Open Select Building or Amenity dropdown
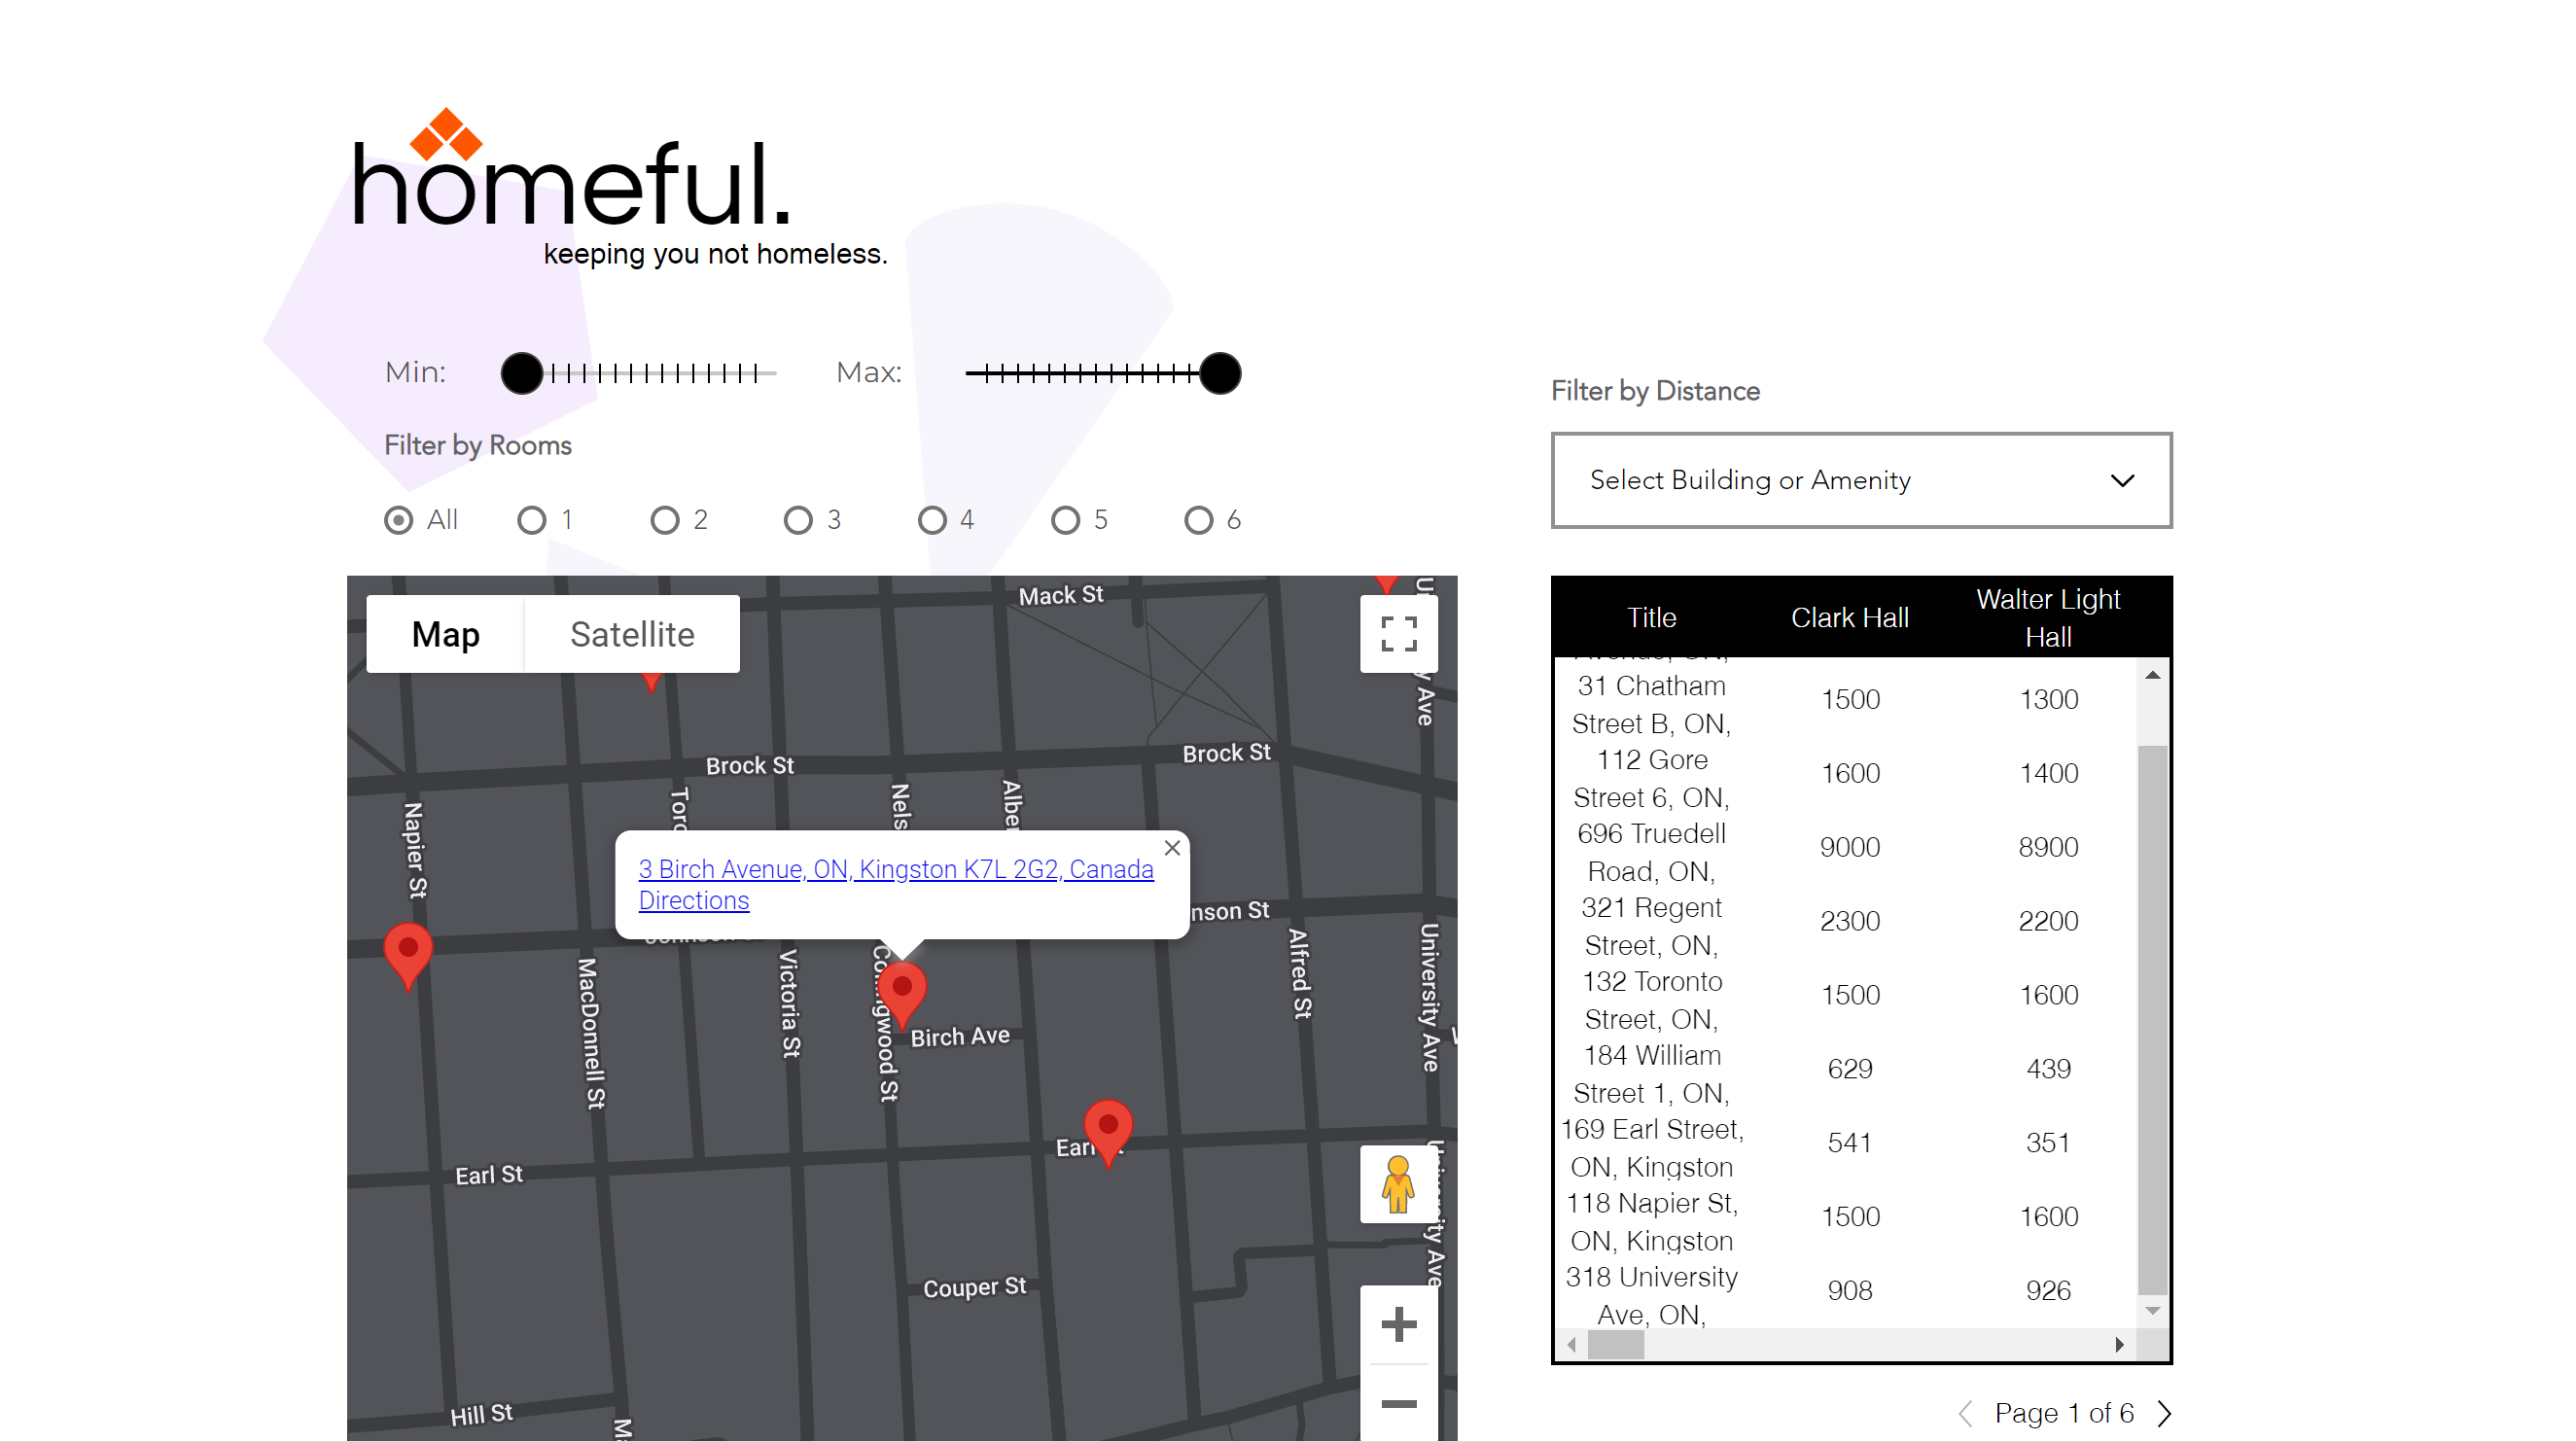 click(1861, 480)
